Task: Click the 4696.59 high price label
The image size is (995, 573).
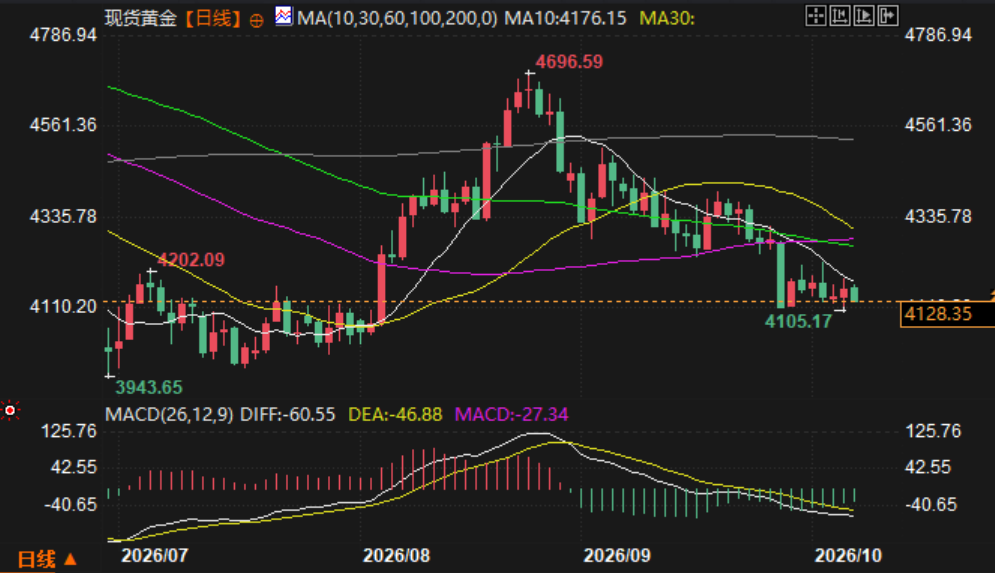Action: tap(569, 62)
